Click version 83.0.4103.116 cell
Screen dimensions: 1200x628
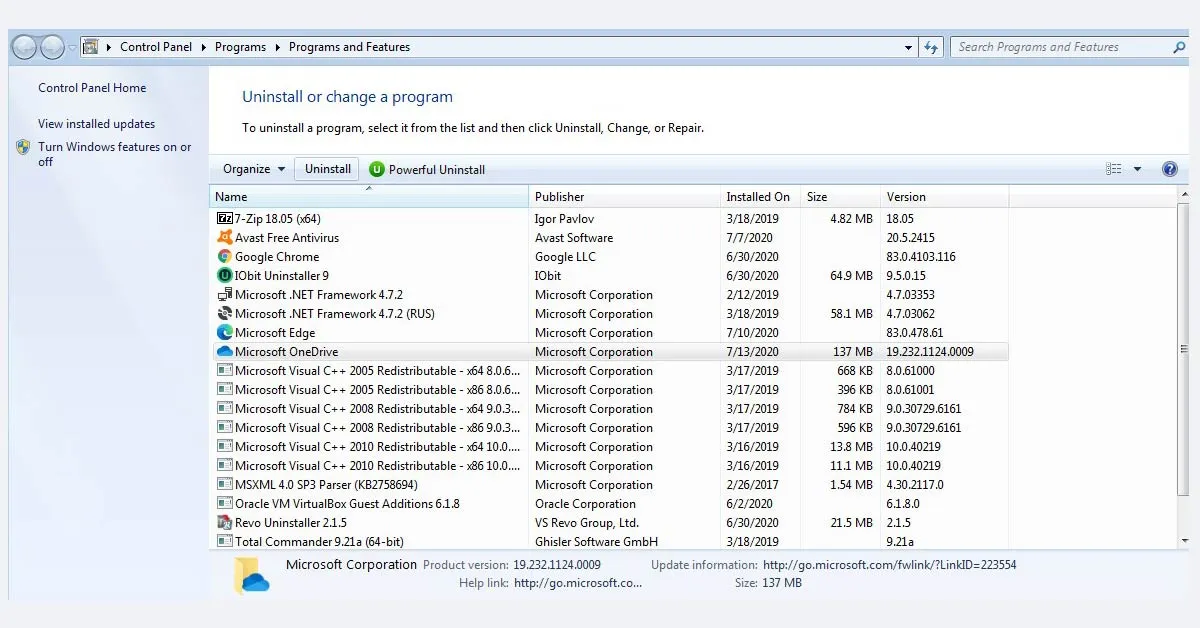click(921, 256)
